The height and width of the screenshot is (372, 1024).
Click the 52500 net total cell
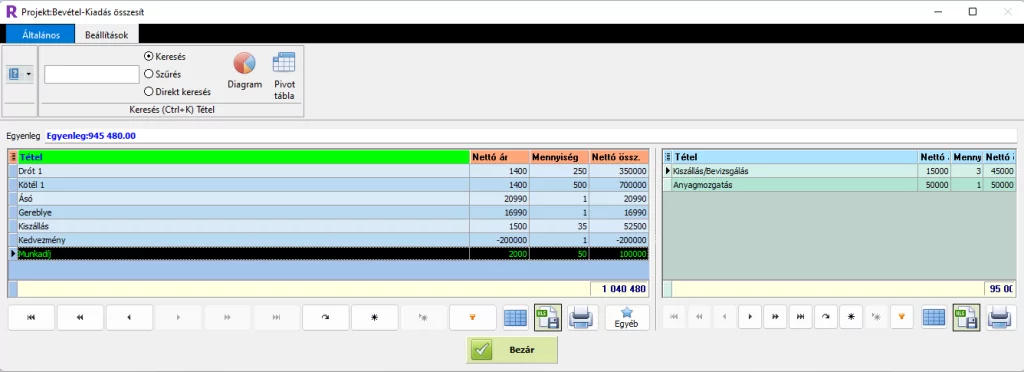click(618, 226)
